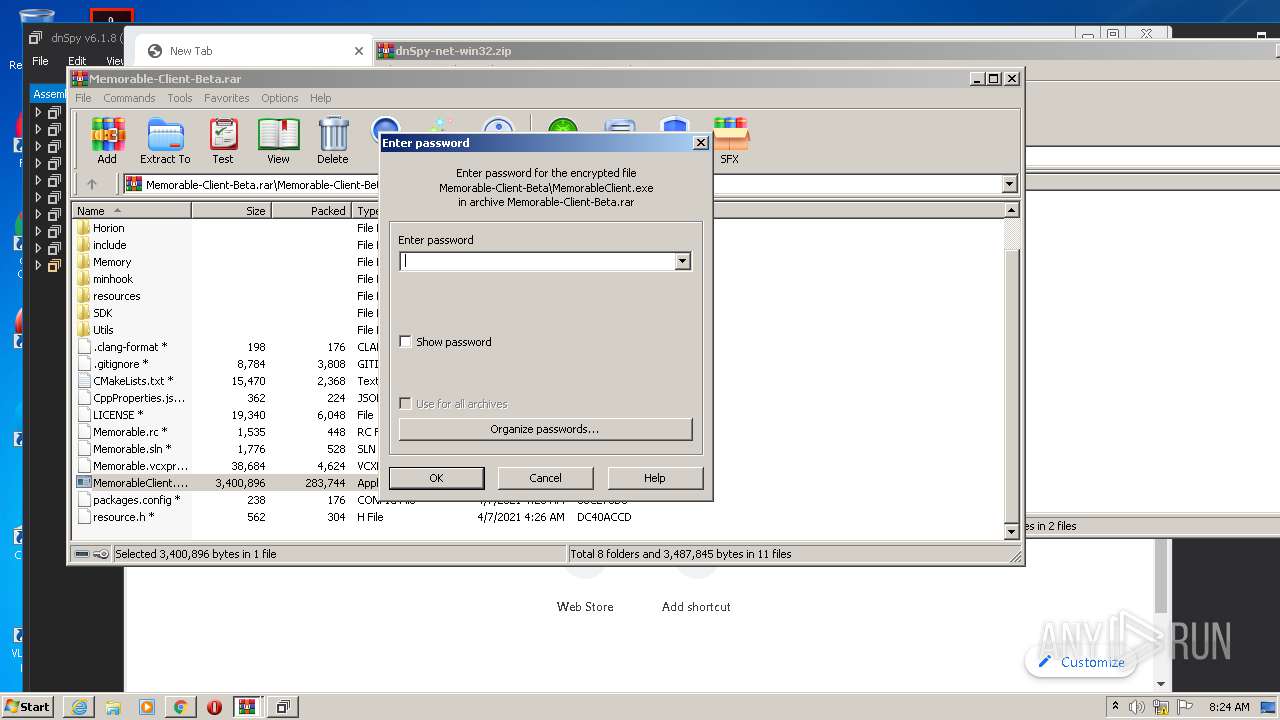Click the SFX toolbar icon

click(730, 141)
